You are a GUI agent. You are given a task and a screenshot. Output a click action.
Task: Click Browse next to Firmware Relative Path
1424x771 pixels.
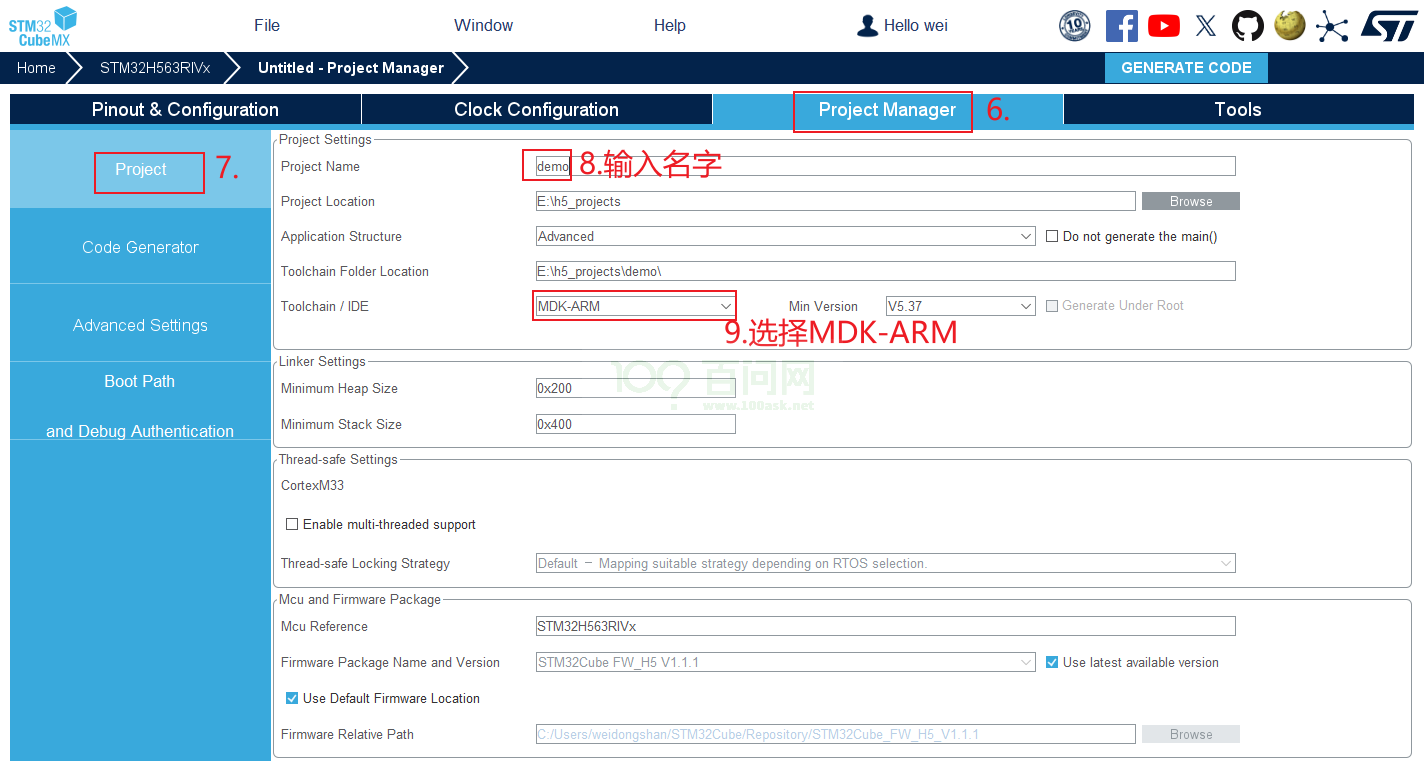[x=1191, y=734]
